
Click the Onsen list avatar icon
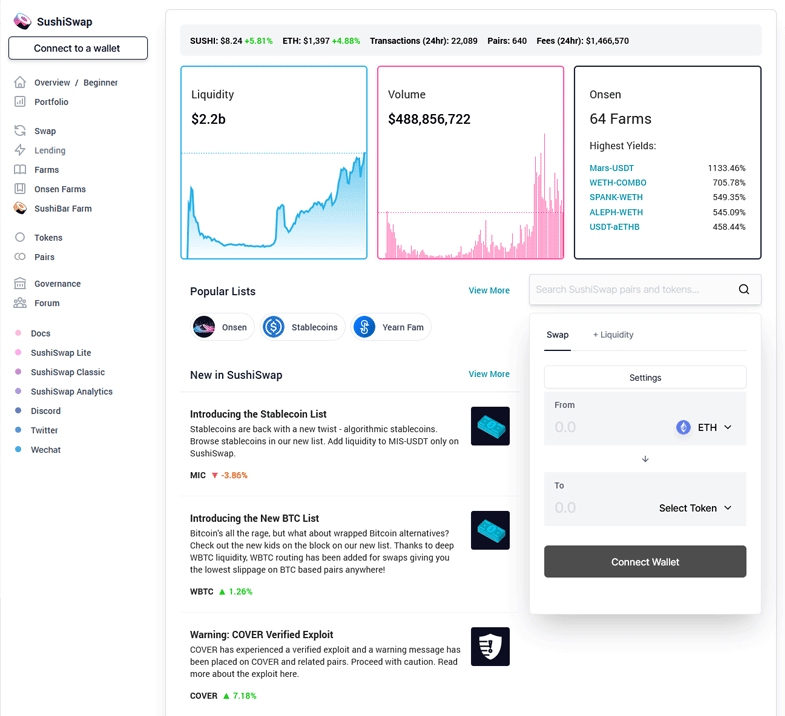tap(204, 327)
